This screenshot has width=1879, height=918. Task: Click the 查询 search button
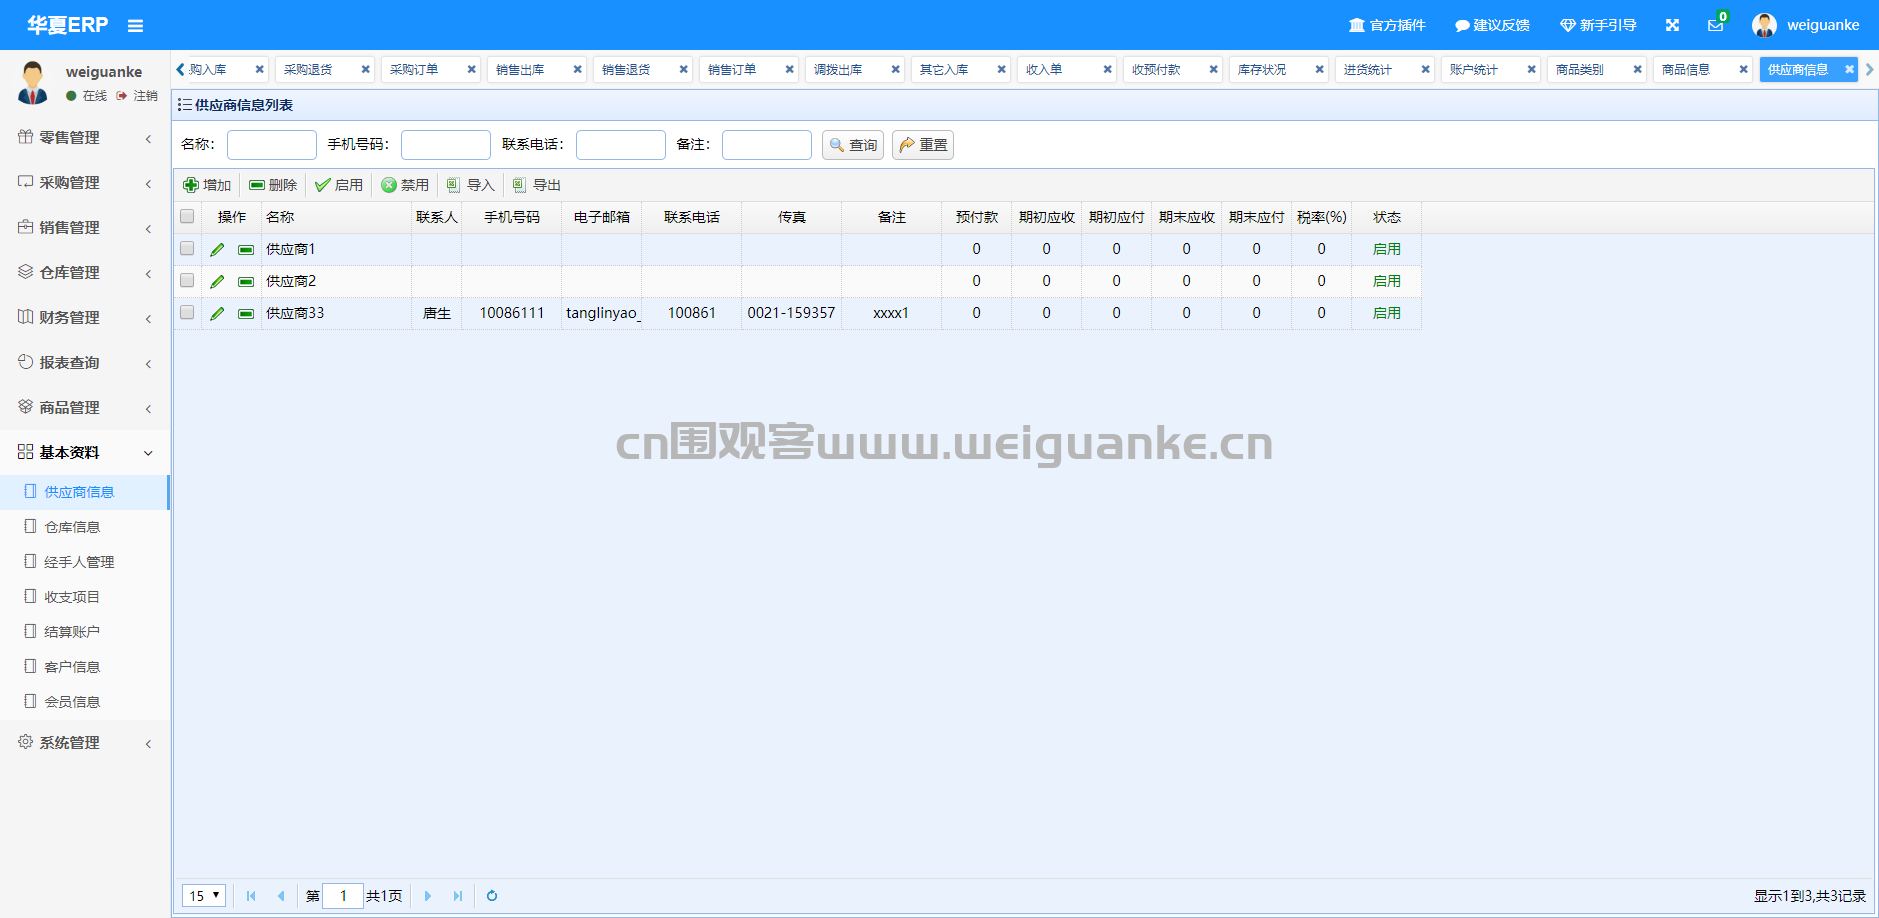853,145
